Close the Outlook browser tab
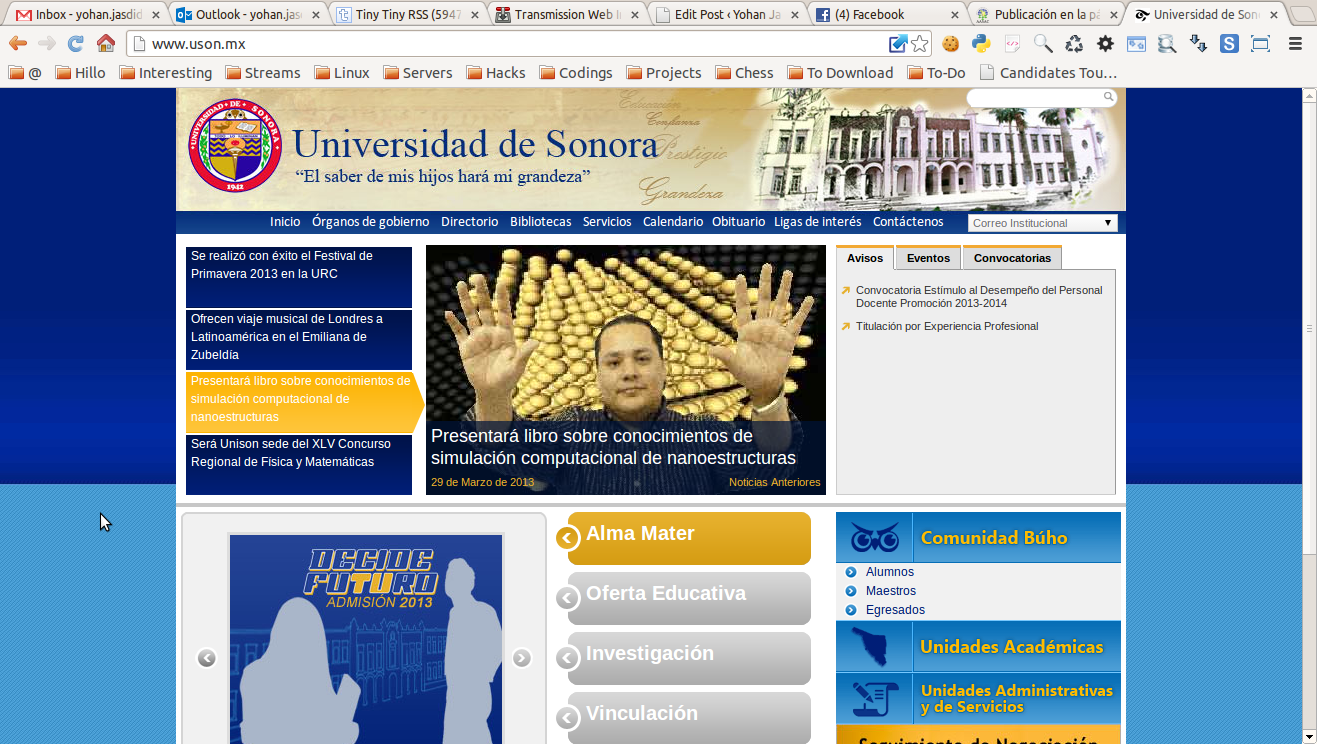 tap(316, 15)
